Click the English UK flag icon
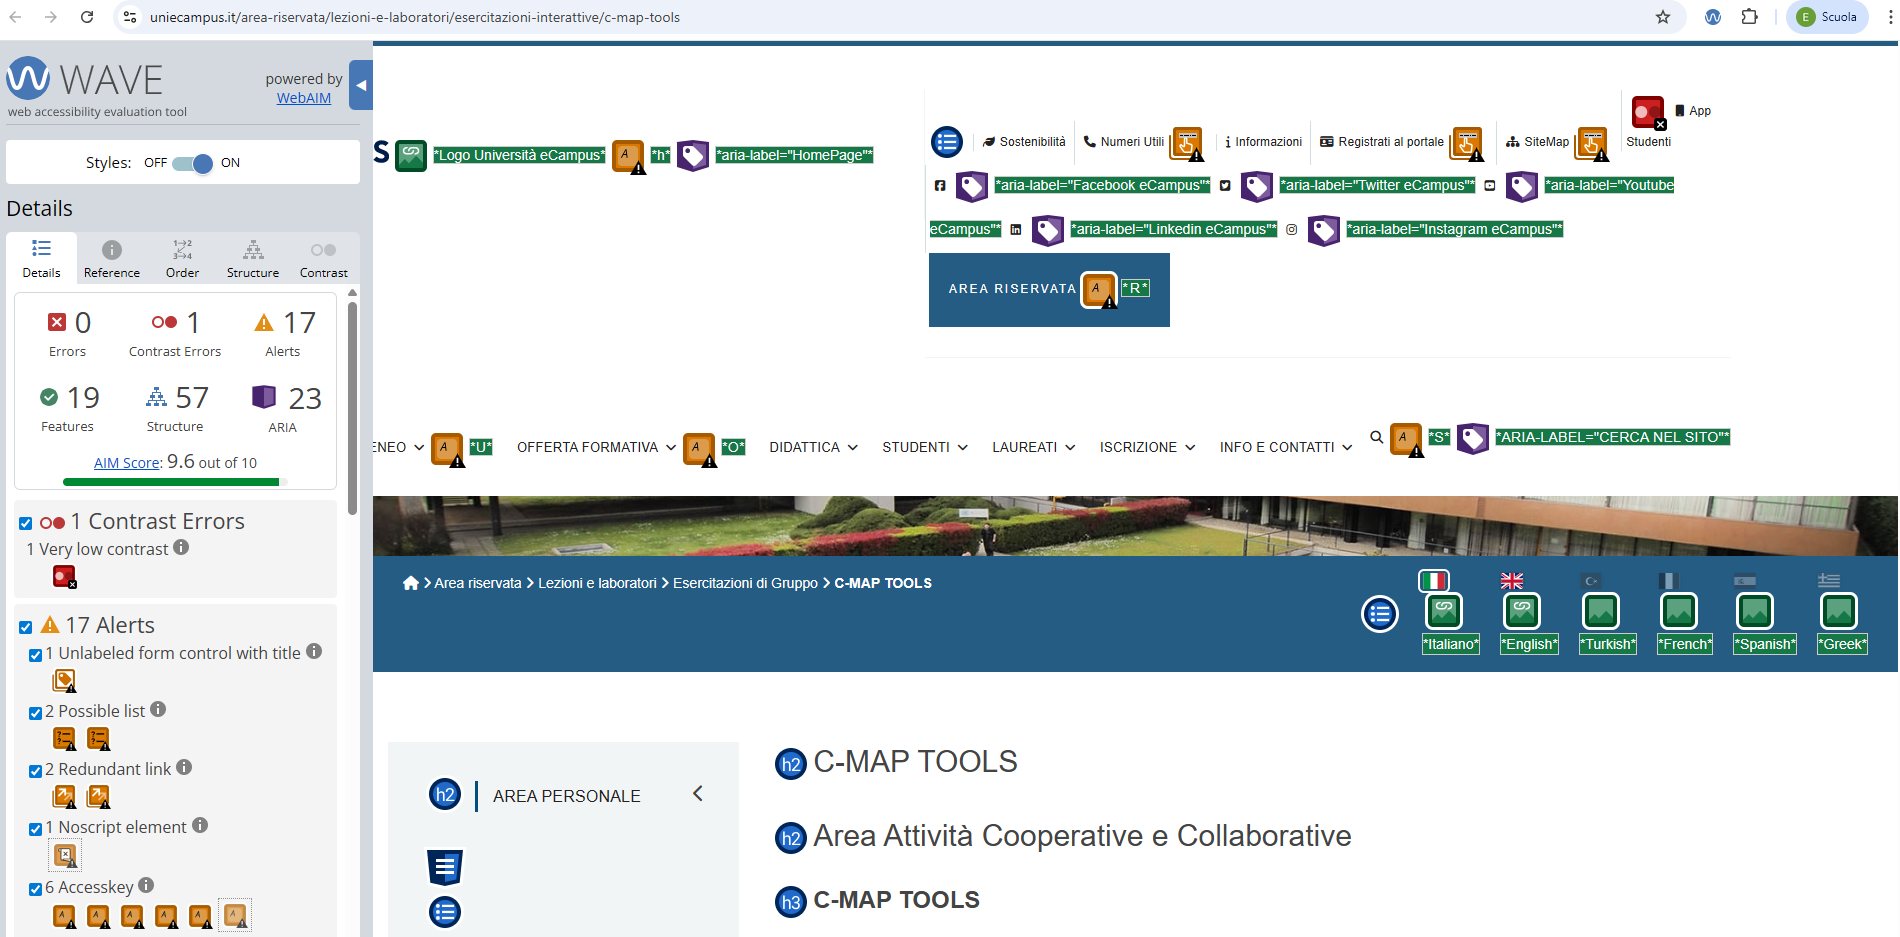 click(x=1511, y=581)
